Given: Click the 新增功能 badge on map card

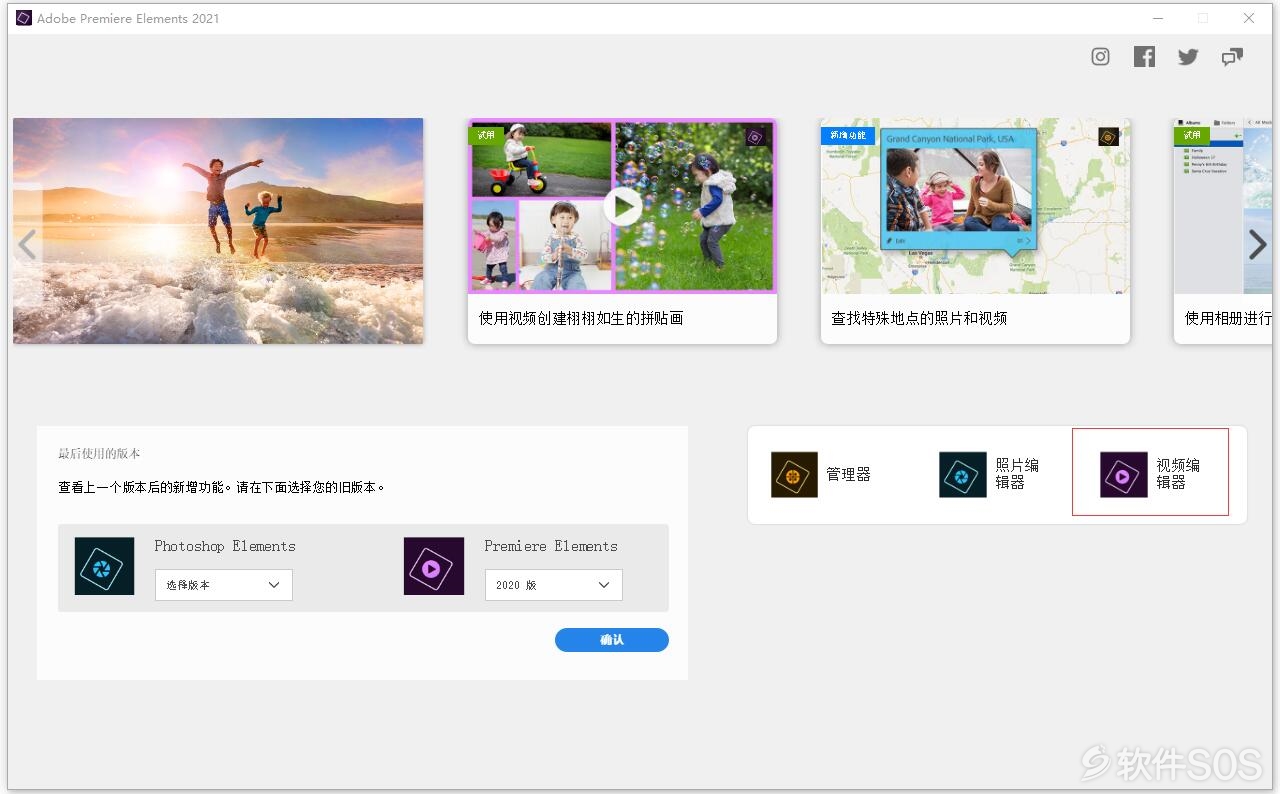Looking at the screenshot, I should pos(848,135).
